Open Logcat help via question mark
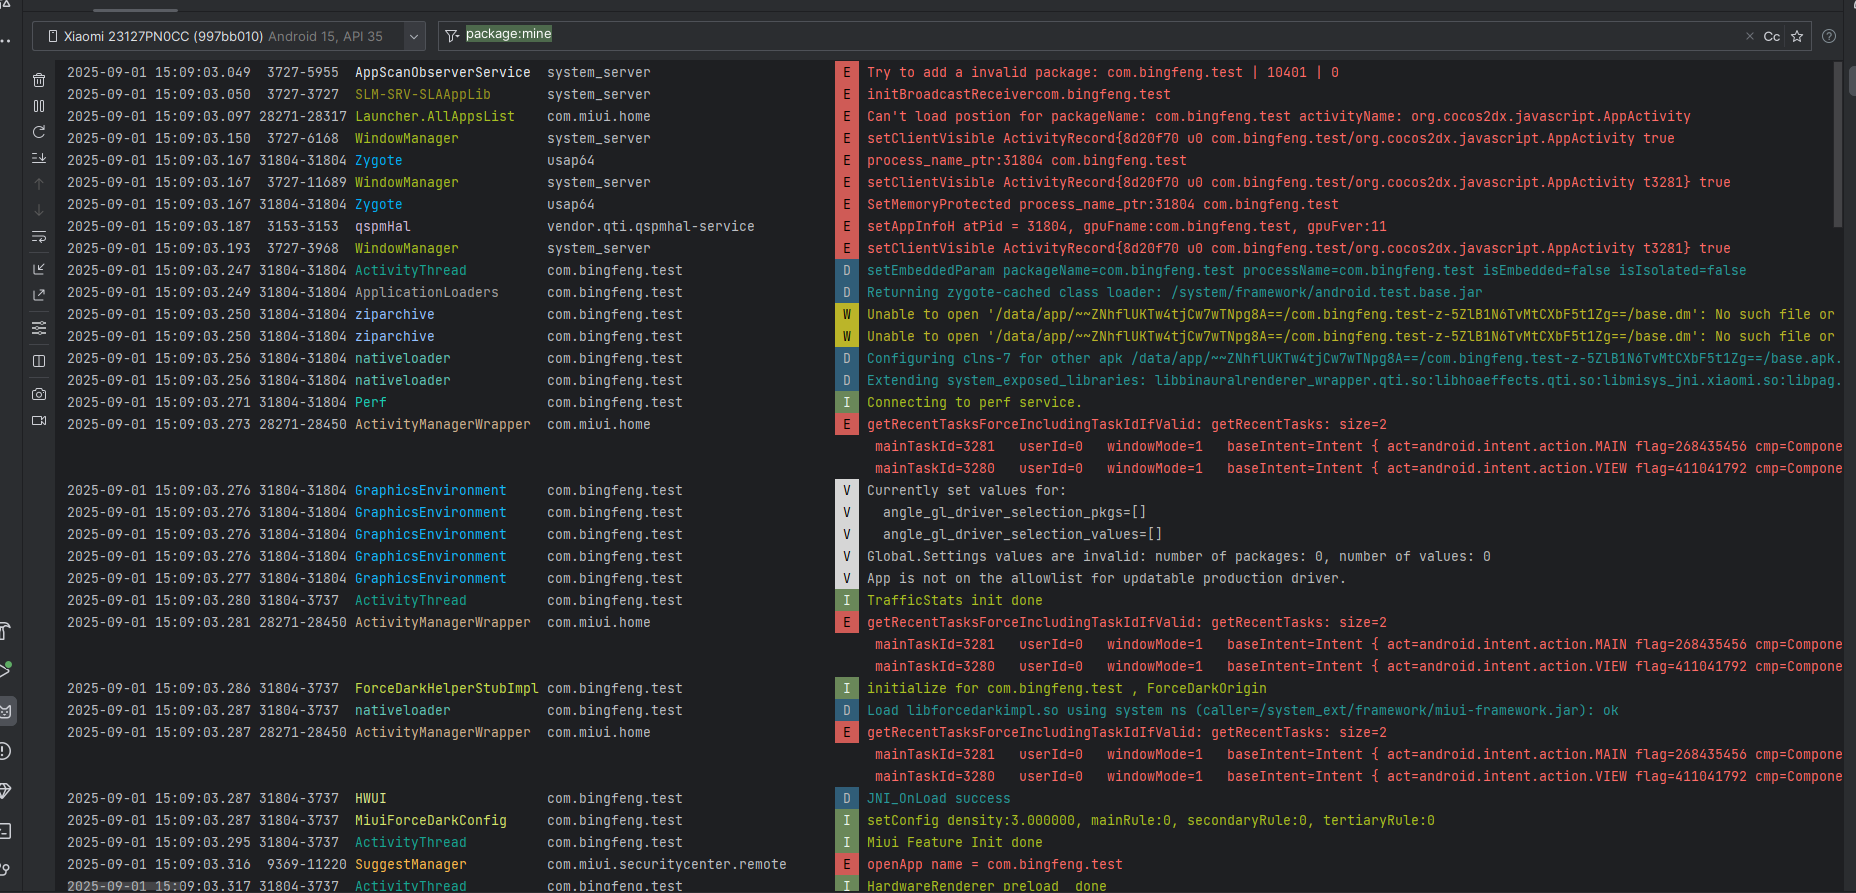 pos(1829,36)
